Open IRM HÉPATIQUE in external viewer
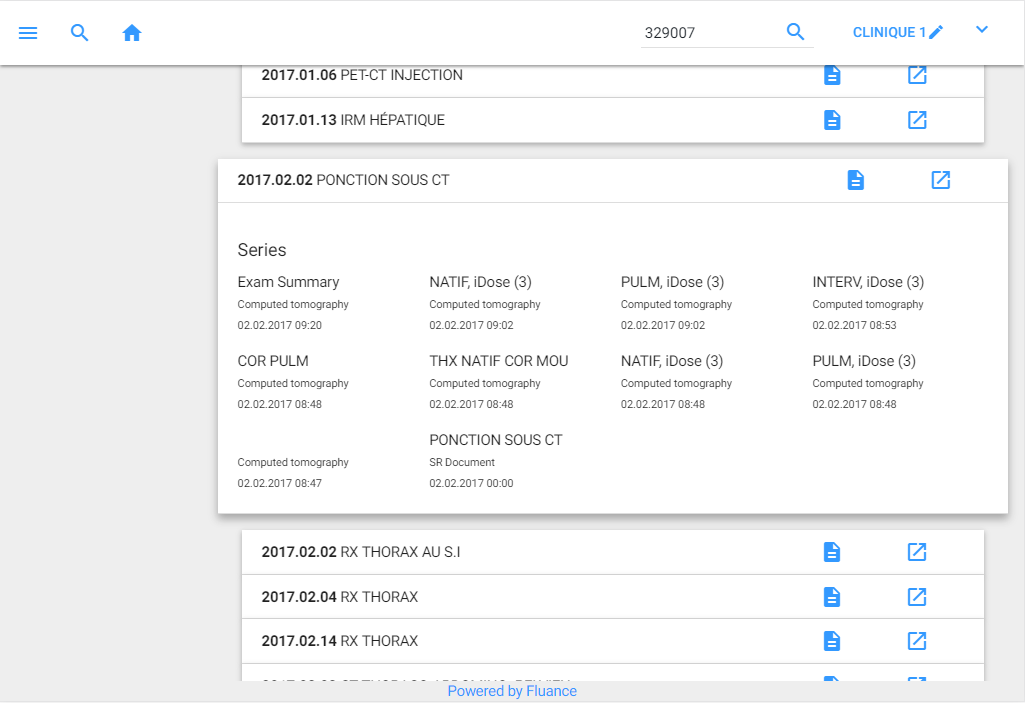Screen dimensions: 1025x703 tap(916, 120)
